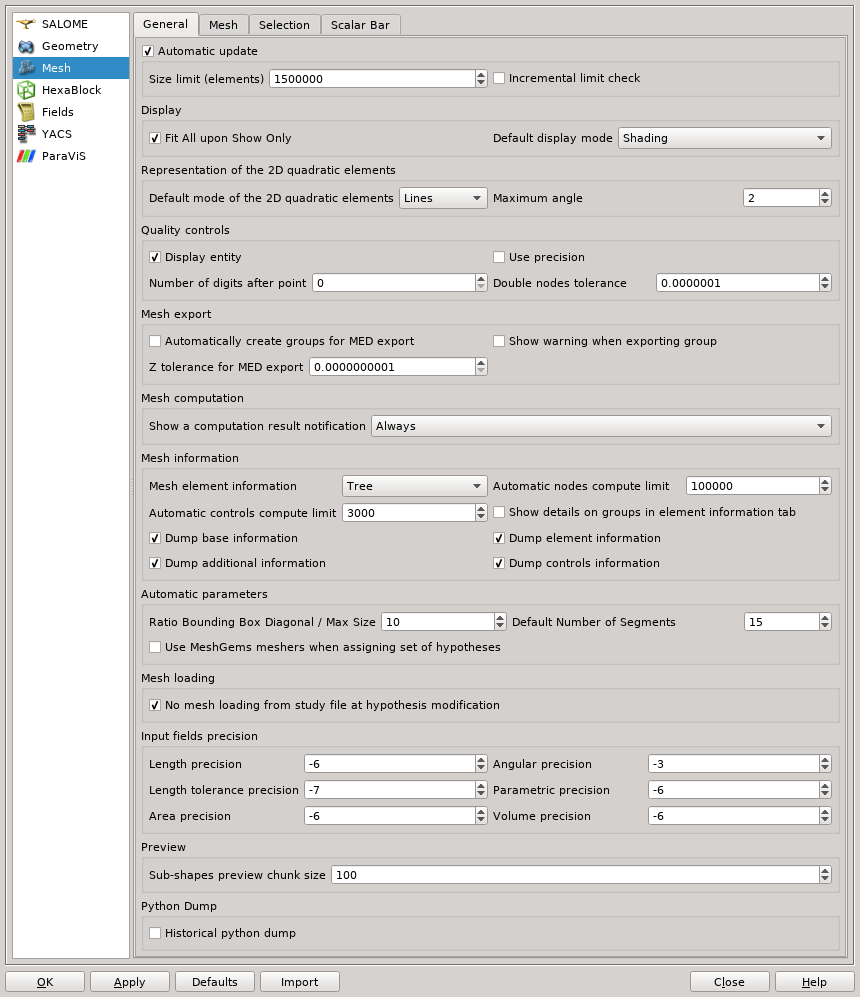Open Mesh element information dropdown

[x=414, y=486]
